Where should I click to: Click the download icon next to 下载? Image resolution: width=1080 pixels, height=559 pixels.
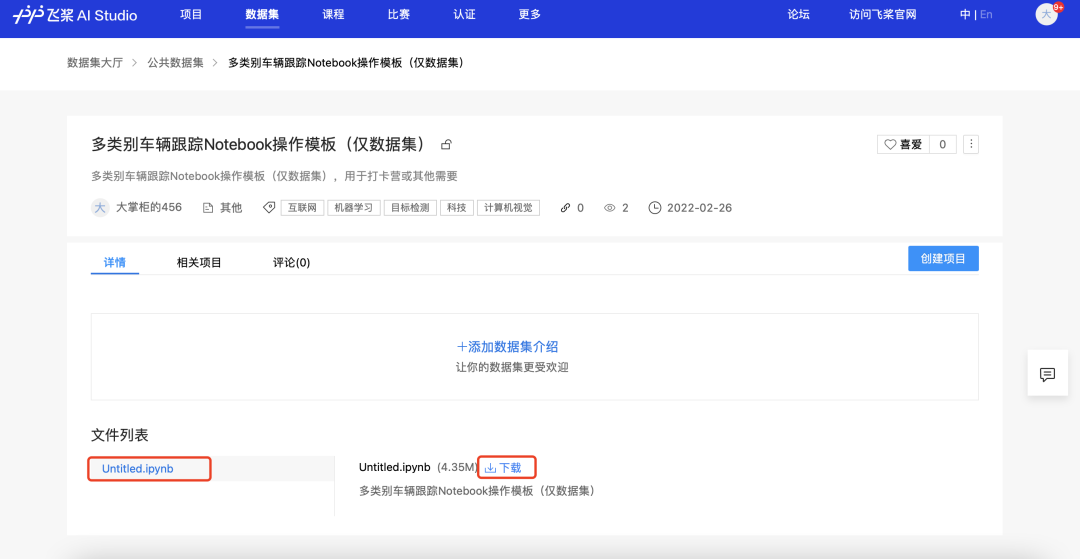[490, 468]
